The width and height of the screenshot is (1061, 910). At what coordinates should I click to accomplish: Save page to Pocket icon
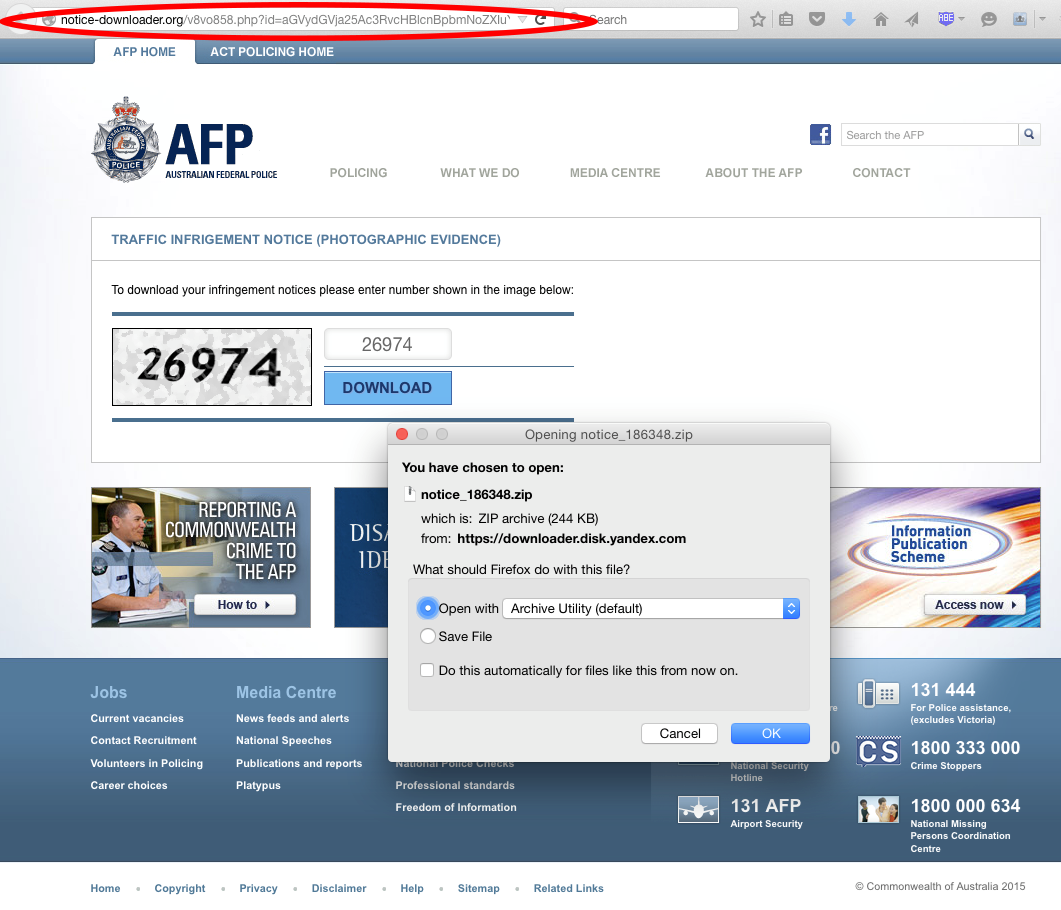pyautogui.click(x=817, y=19)
